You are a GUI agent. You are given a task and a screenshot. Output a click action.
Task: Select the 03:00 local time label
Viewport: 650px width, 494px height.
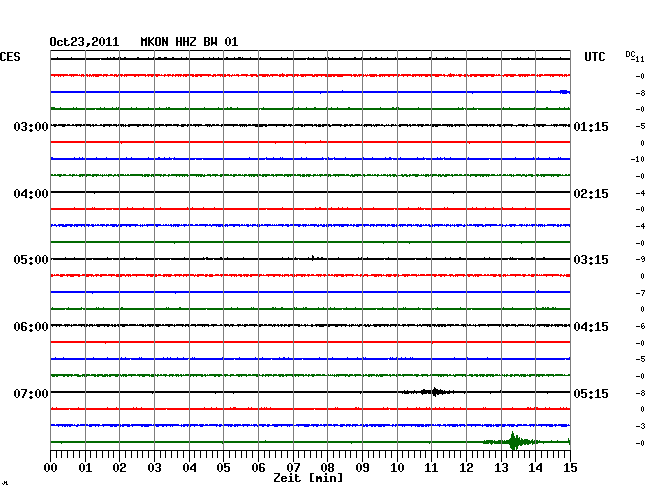tap(31, 126)
